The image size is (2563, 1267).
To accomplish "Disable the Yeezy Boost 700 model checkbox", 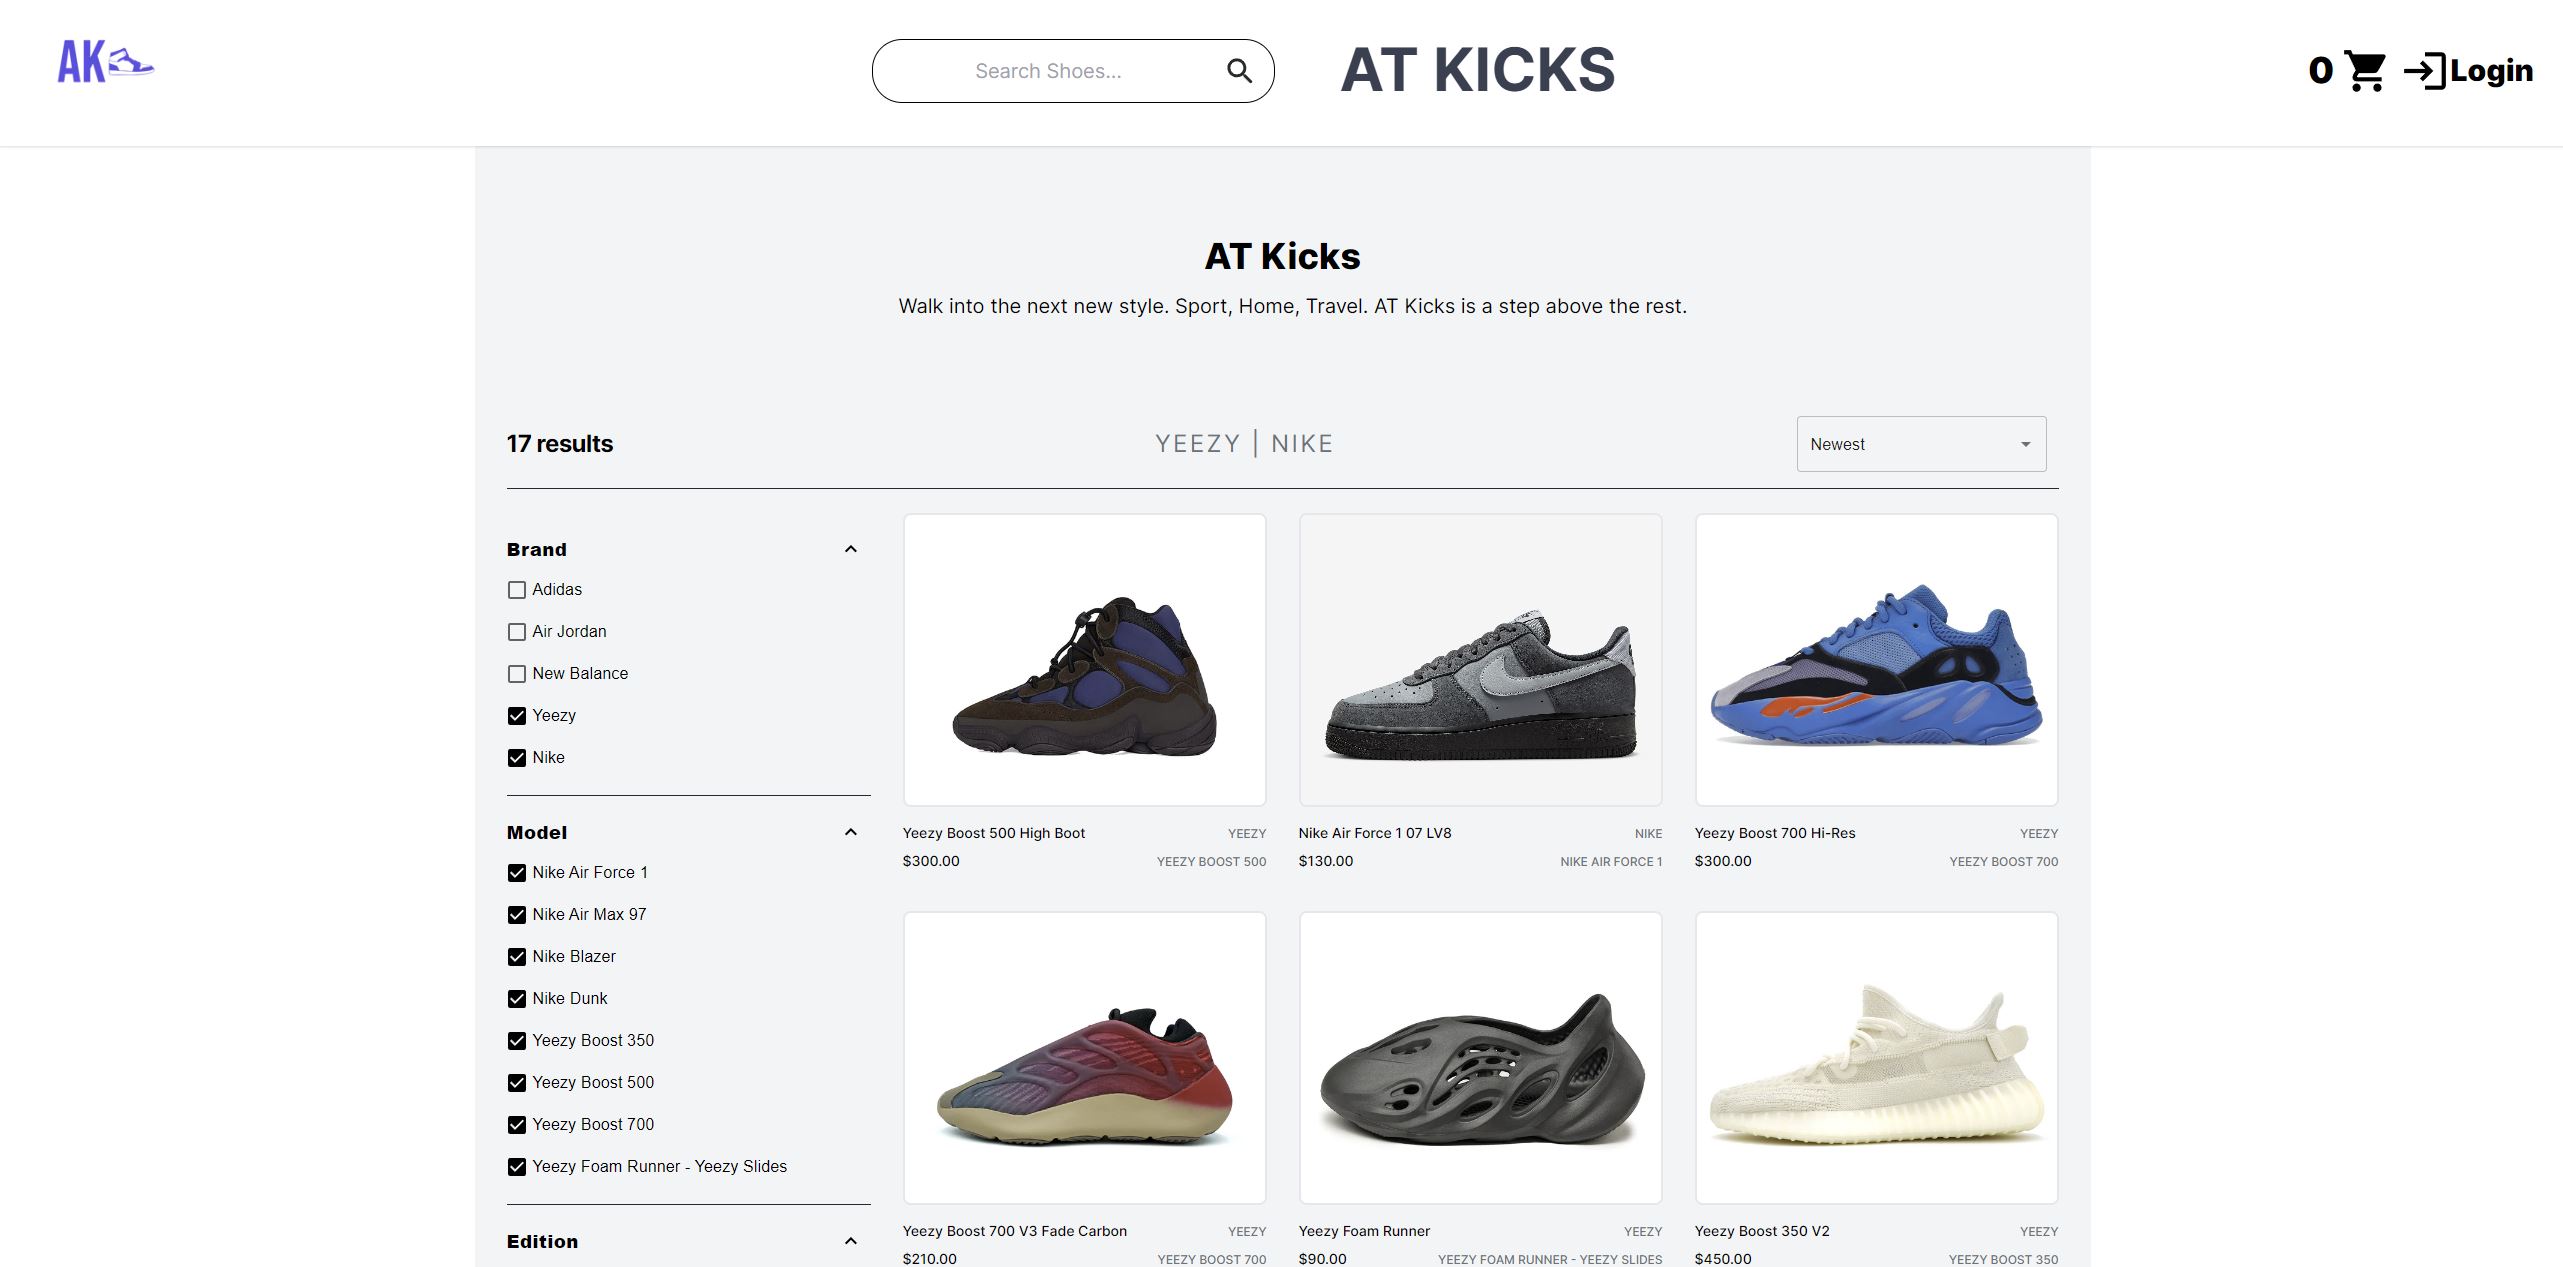I will [517, 1125].
